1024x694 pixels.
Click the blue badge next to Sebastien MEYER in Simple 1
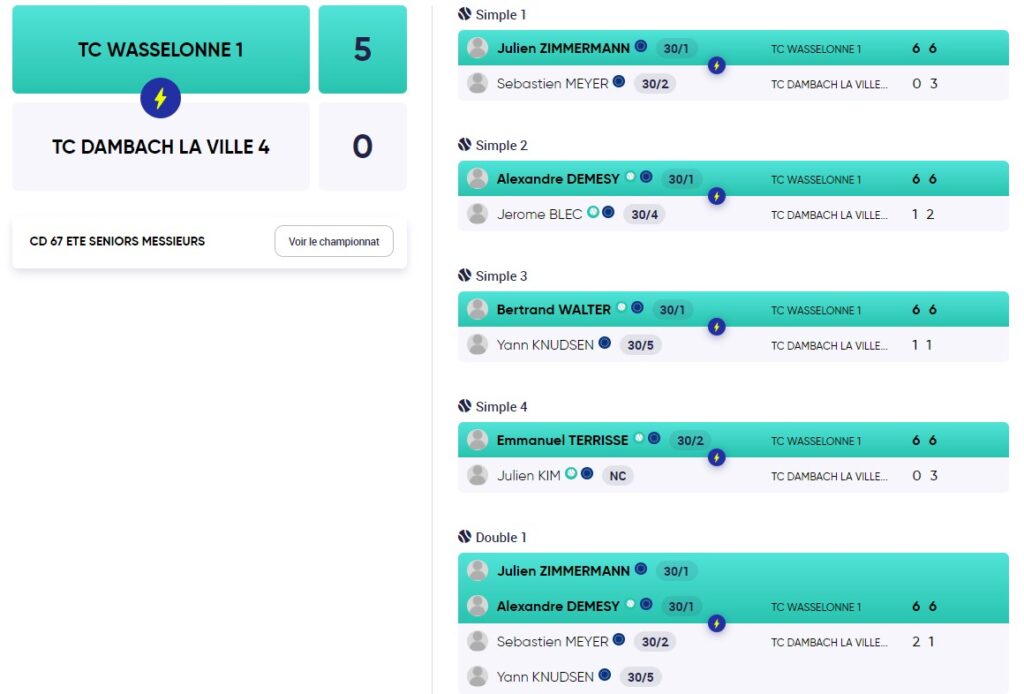[618, 82]
